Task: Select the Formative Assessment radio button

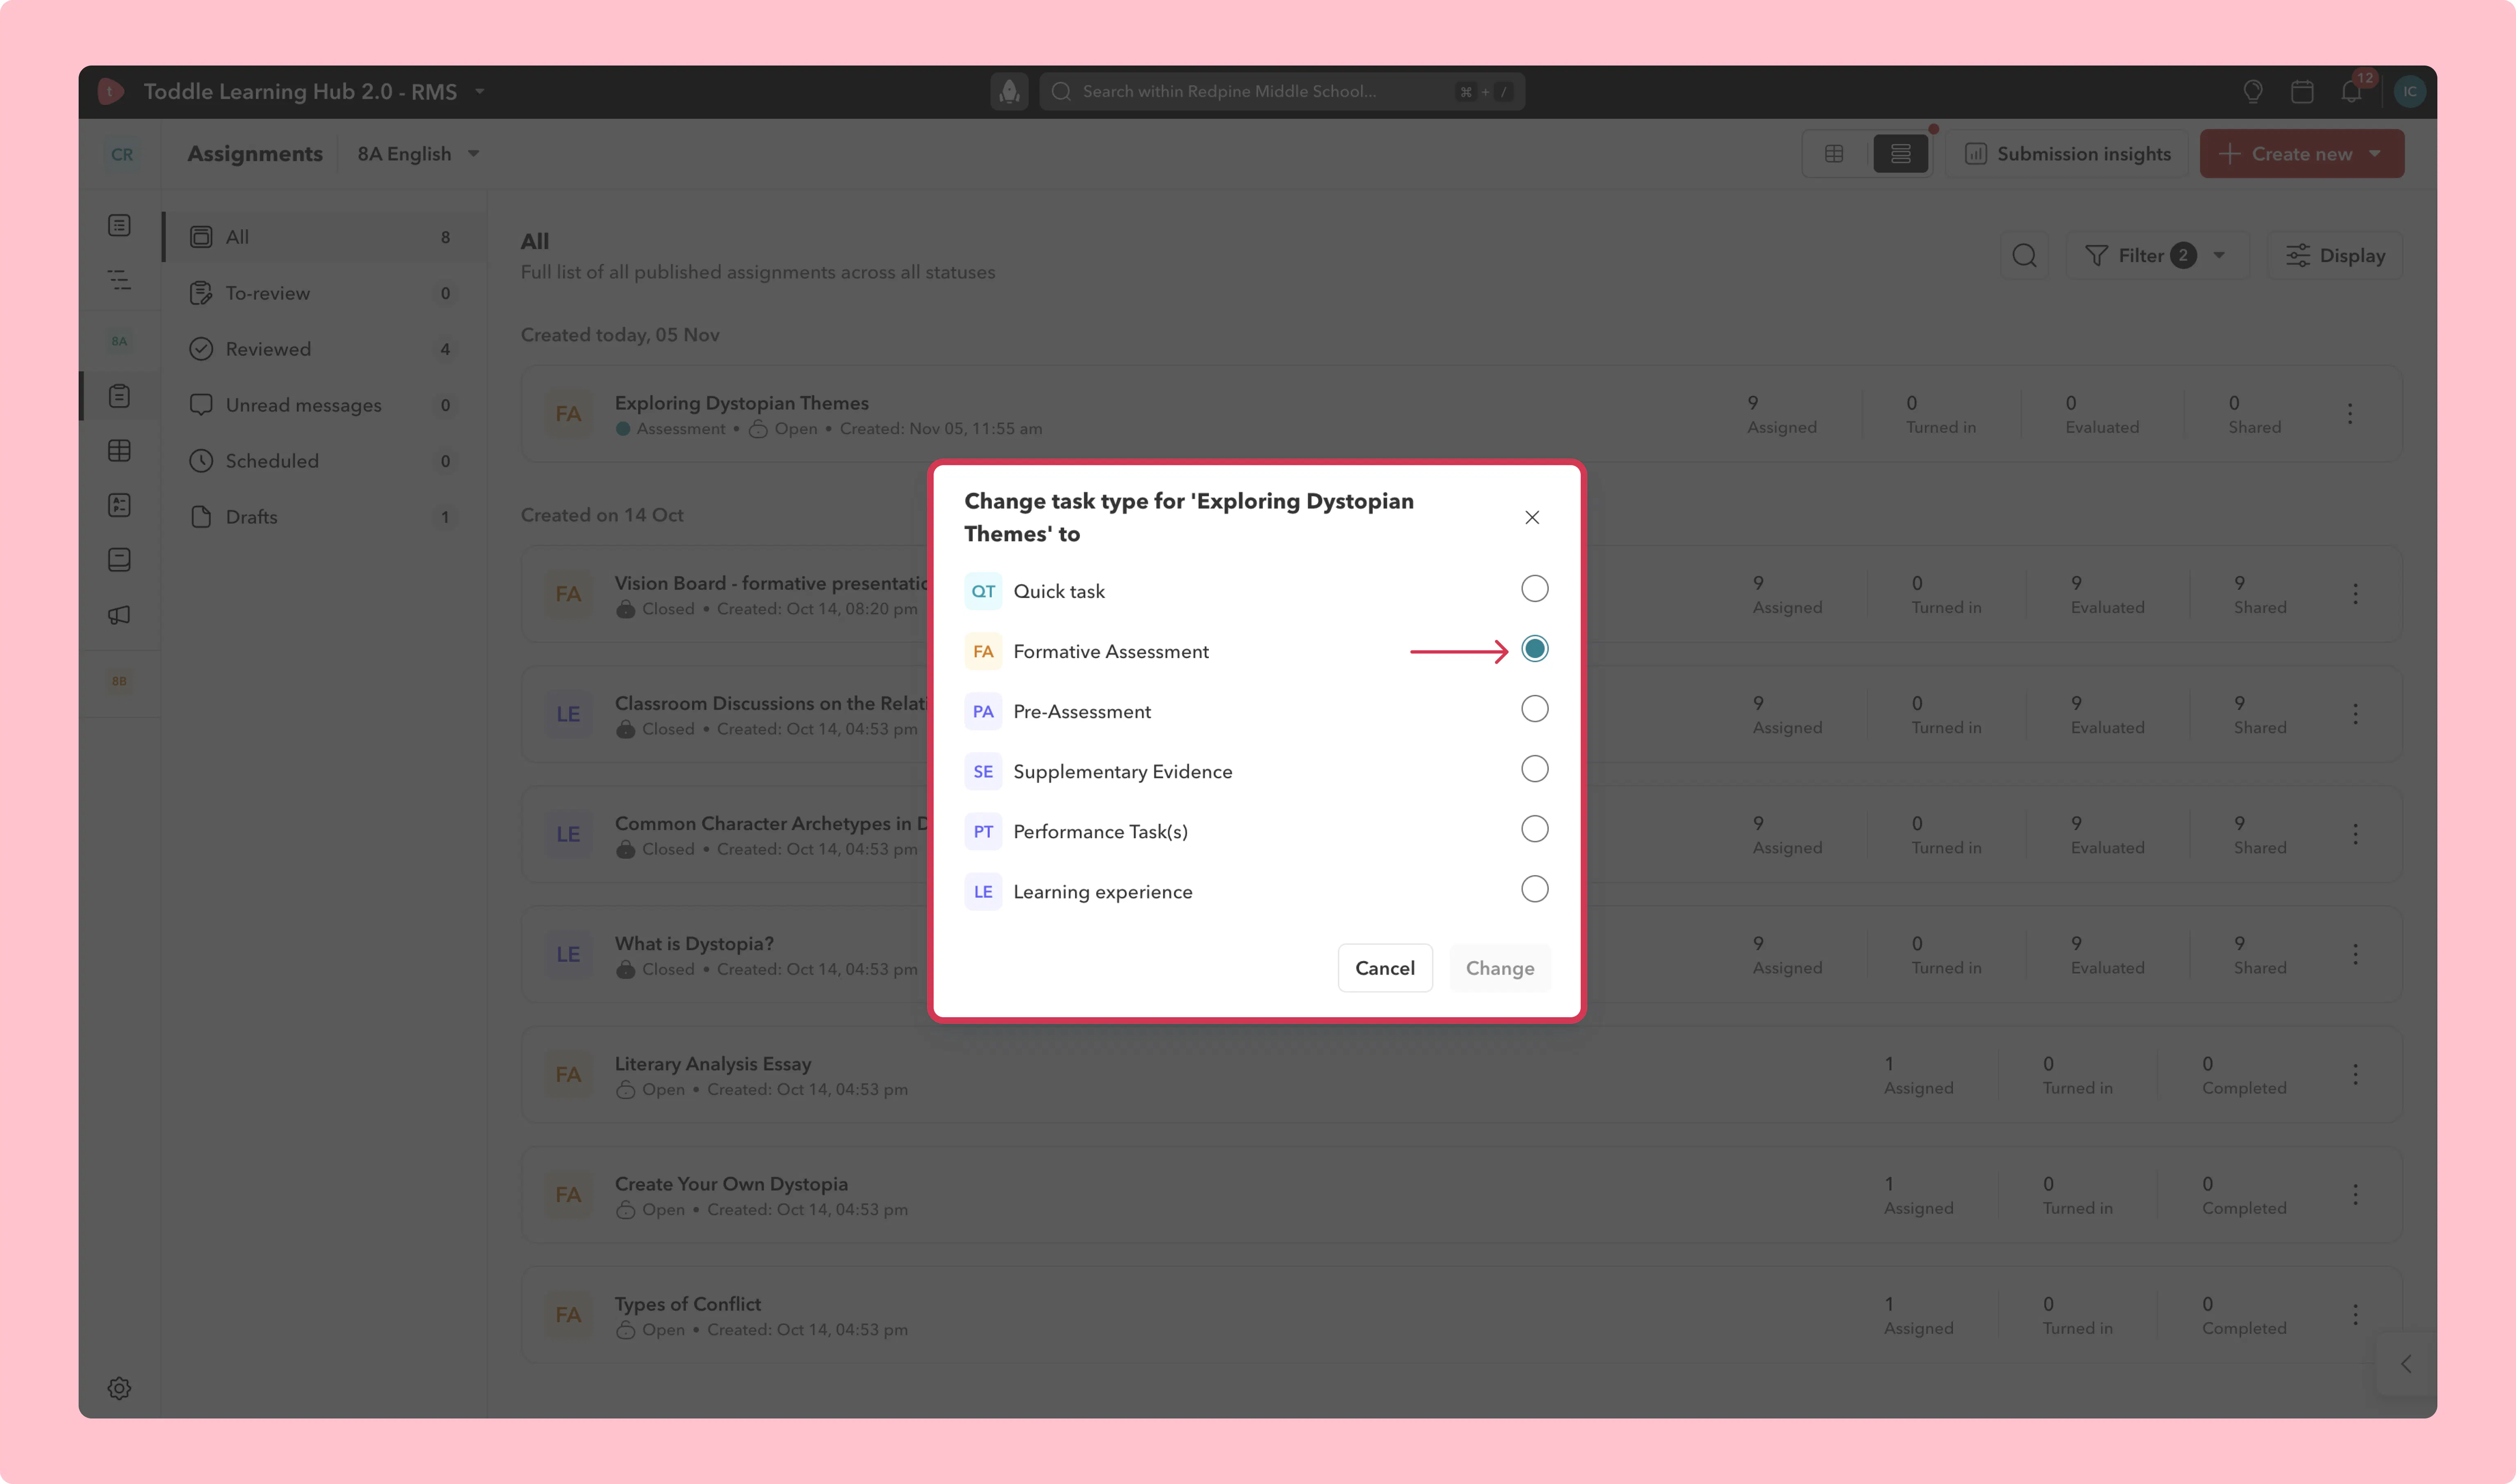Action: point(1534,649)
